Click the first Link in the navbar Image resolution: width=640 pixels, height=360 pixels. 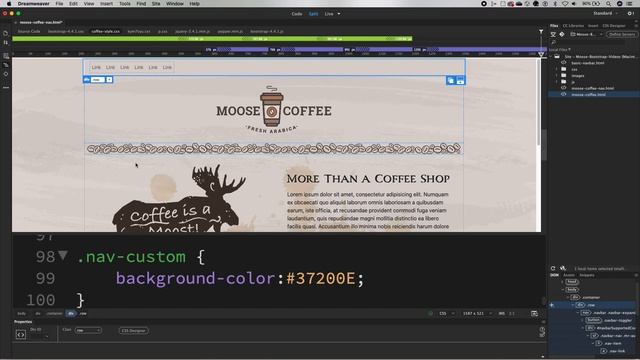(96, 67)
